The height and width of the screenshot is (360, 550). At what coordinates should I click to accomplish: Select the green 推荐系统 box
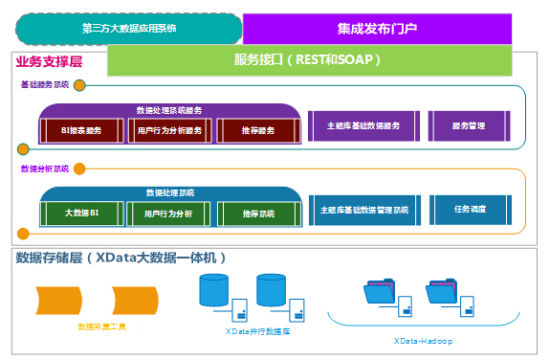[259, 213]
